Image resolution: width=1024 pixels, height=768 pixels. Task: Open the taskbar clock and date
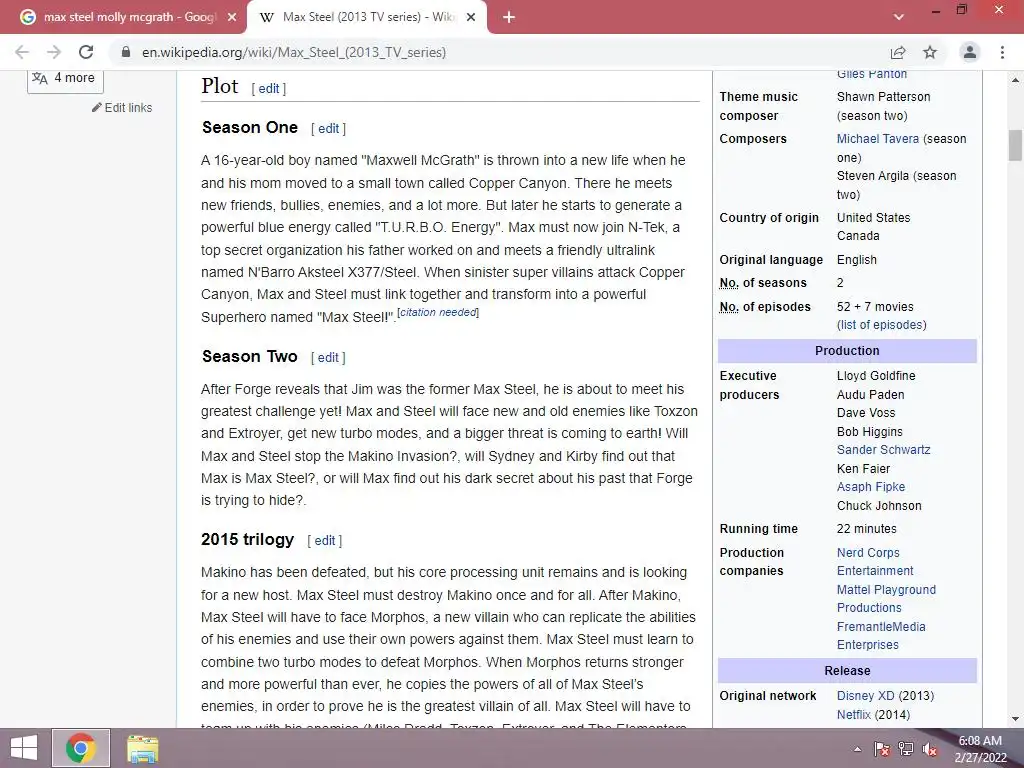[x=980, y=749]
